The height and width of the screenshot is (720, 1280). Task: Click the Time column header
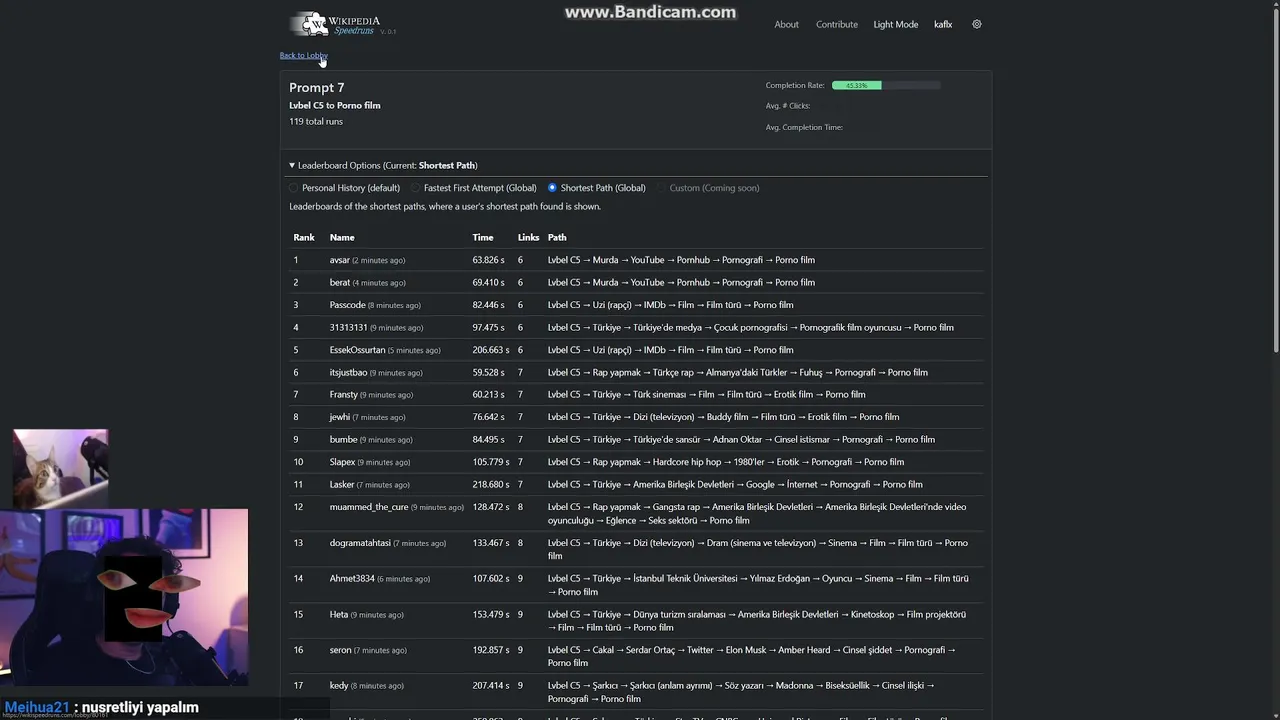[483, 237]
